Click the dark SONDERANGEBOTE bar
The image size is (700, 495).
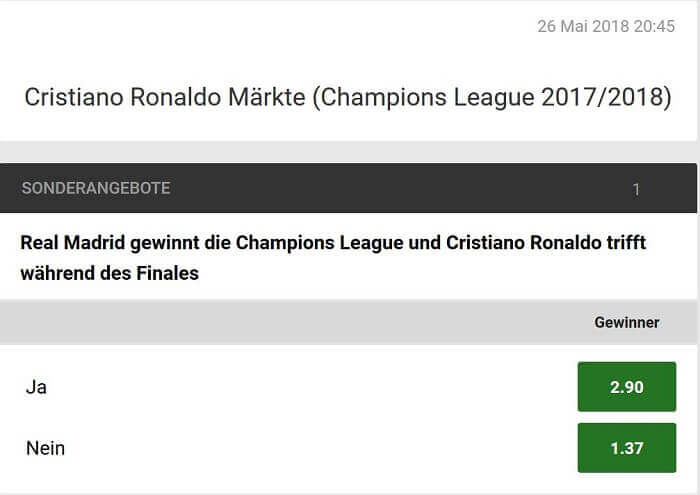(348, 188)
